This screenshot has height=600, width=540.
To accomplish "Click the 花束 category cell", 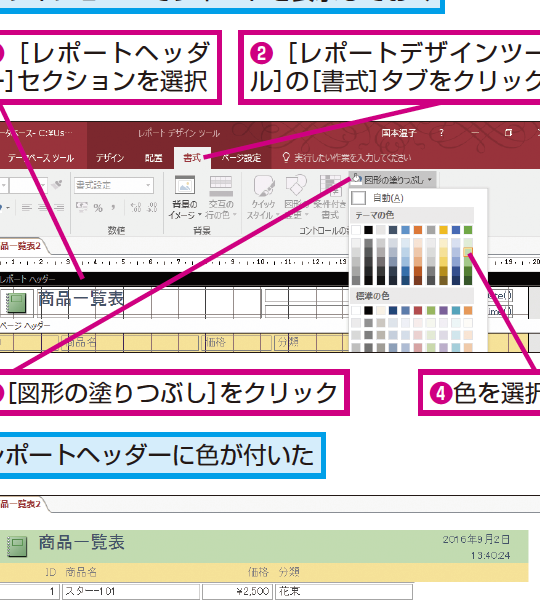I will (344, 591).
